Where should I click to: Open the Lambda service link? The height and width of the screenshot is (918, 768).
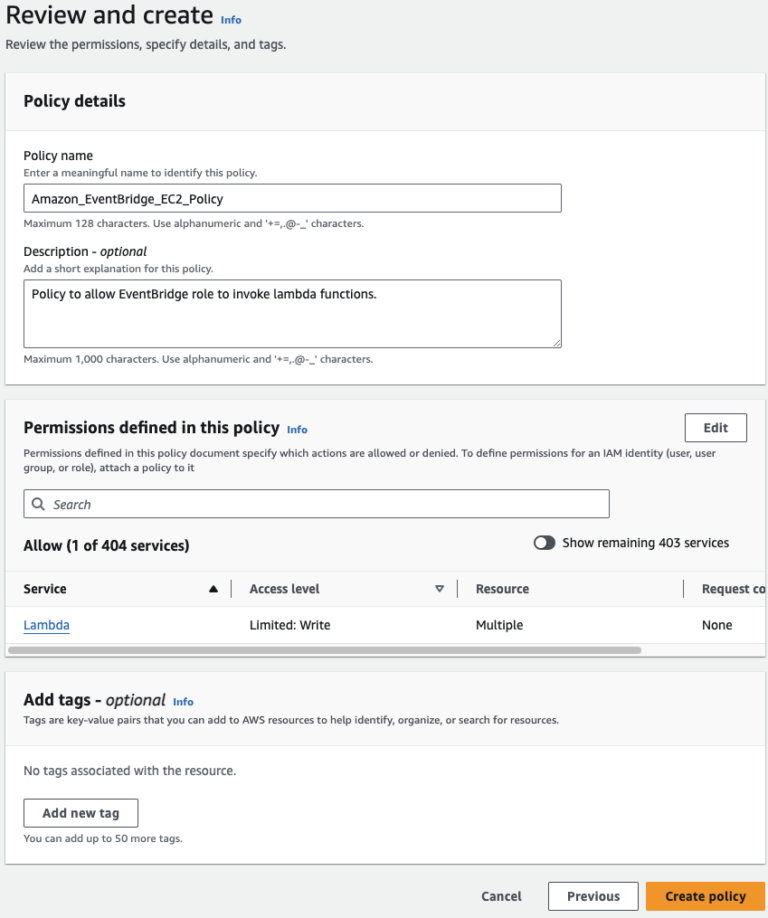(45, 624)
